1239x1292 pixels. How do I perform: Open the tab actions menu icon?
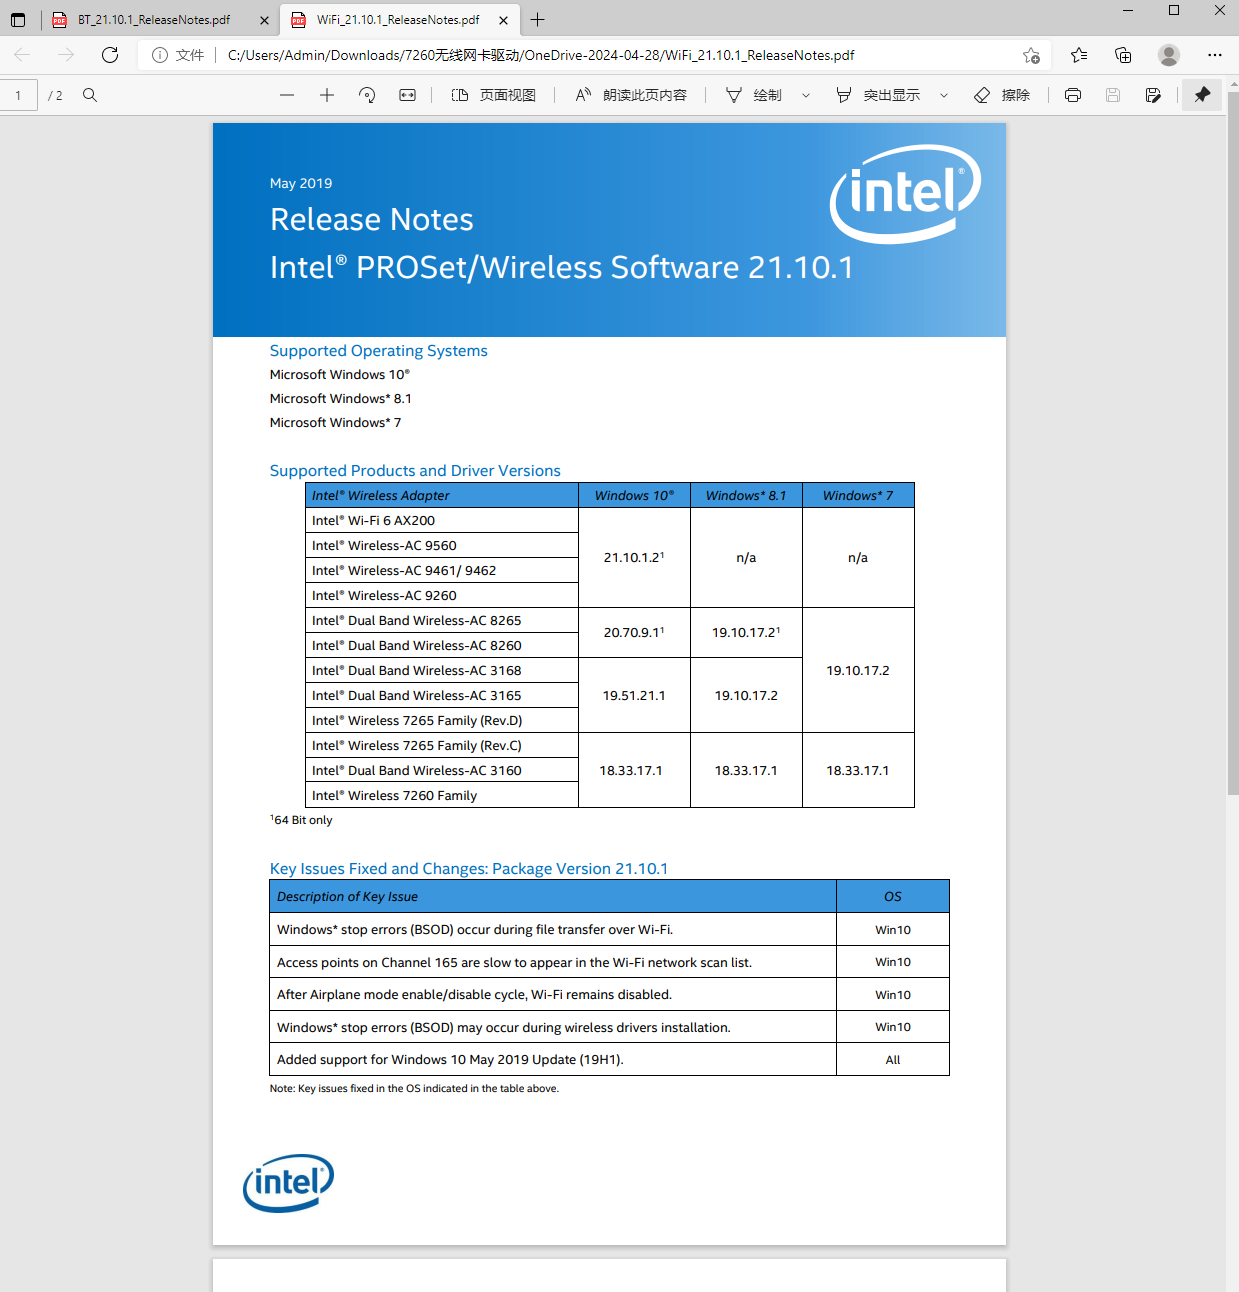point(18,19)
